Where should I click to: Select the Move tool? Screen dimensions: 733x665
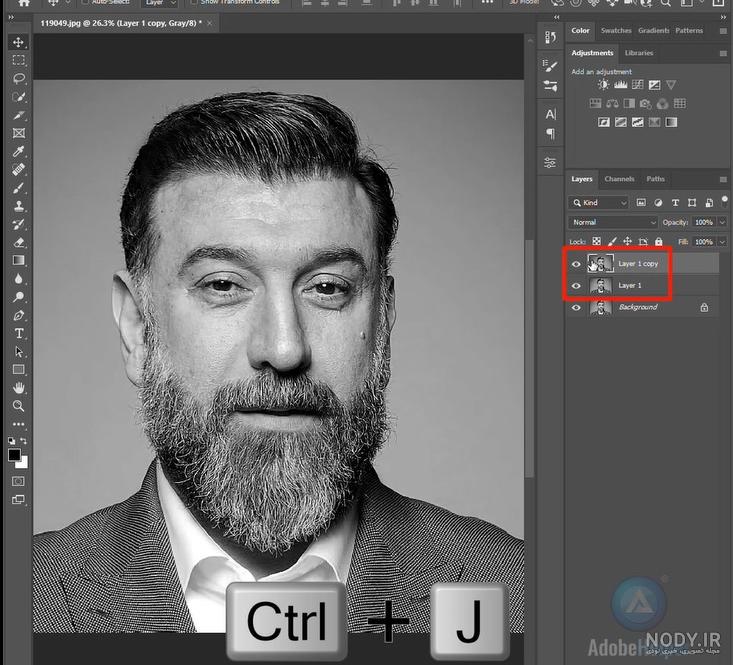tap(18, 42)
